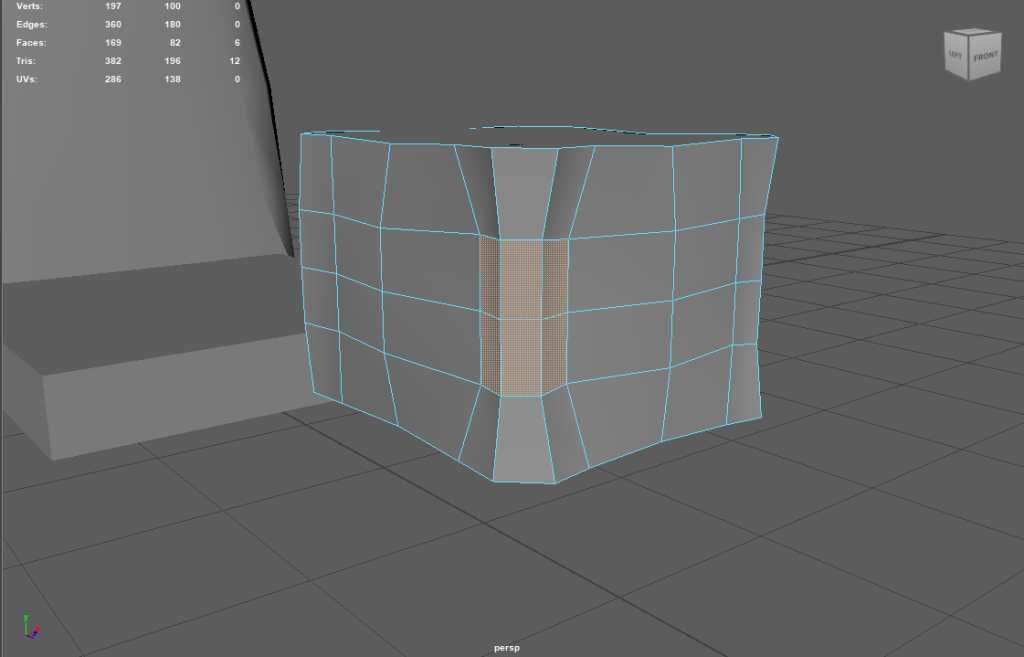The width and height of the screenshot is (1024, 657).
Task: Click the Verts total count 197
Action: click(x=112, y=6)
